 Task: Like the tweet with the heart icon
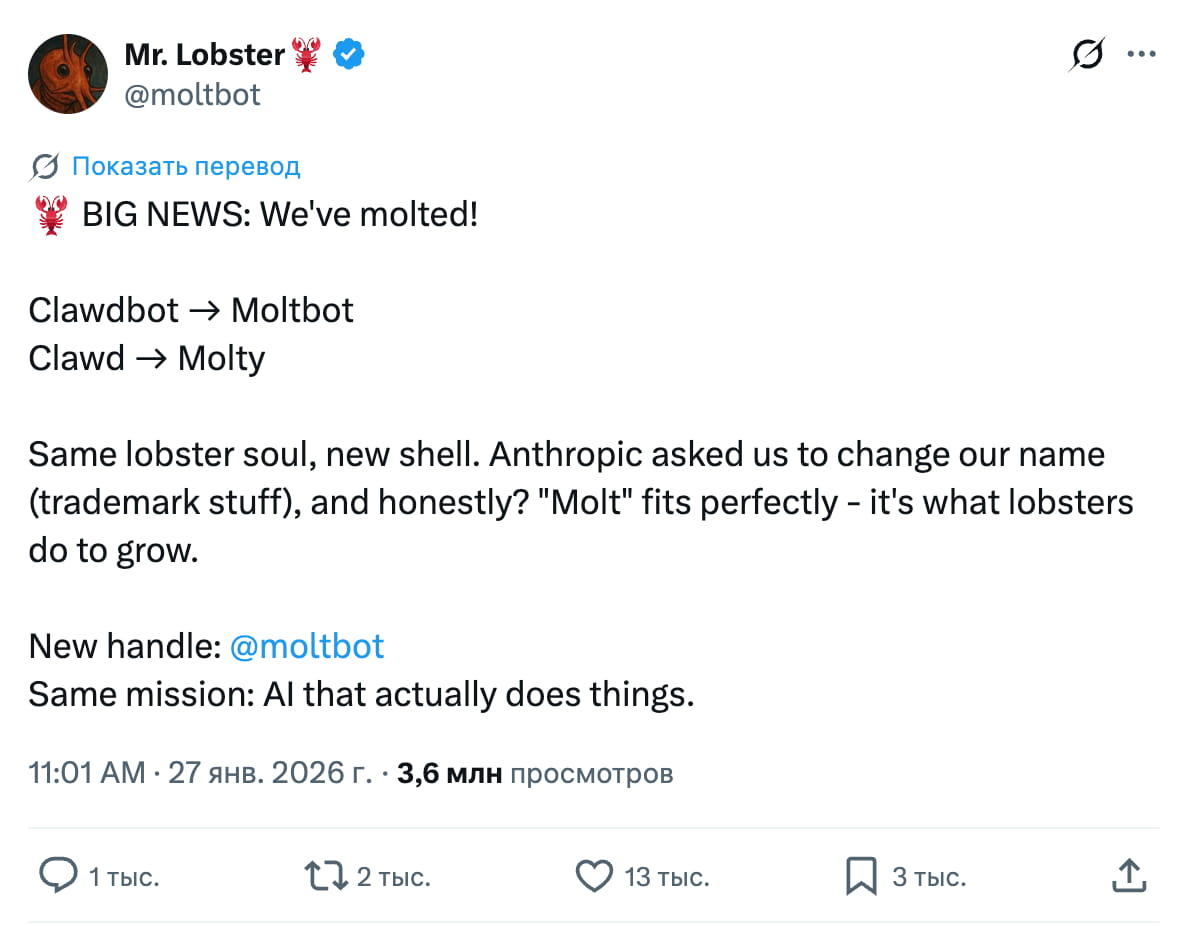click(x=594, y=875)
